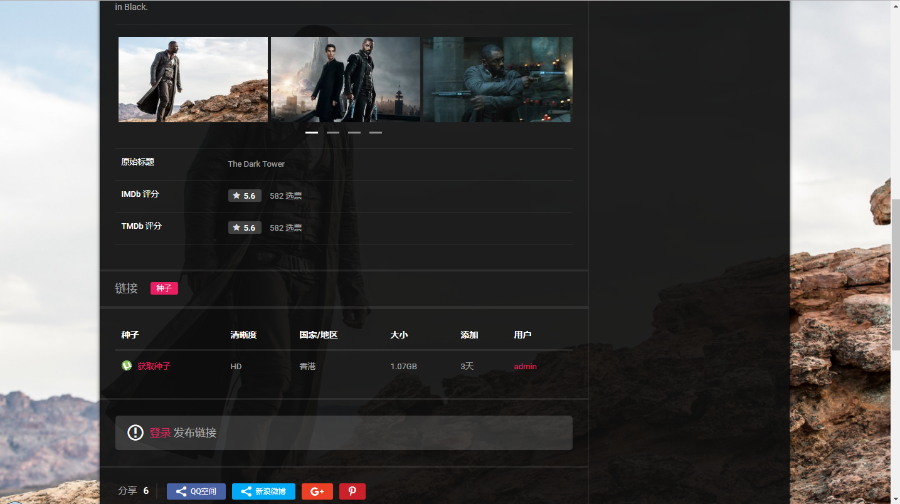
Task: Click the 登录 link to log in
Action: click(160, 433)
